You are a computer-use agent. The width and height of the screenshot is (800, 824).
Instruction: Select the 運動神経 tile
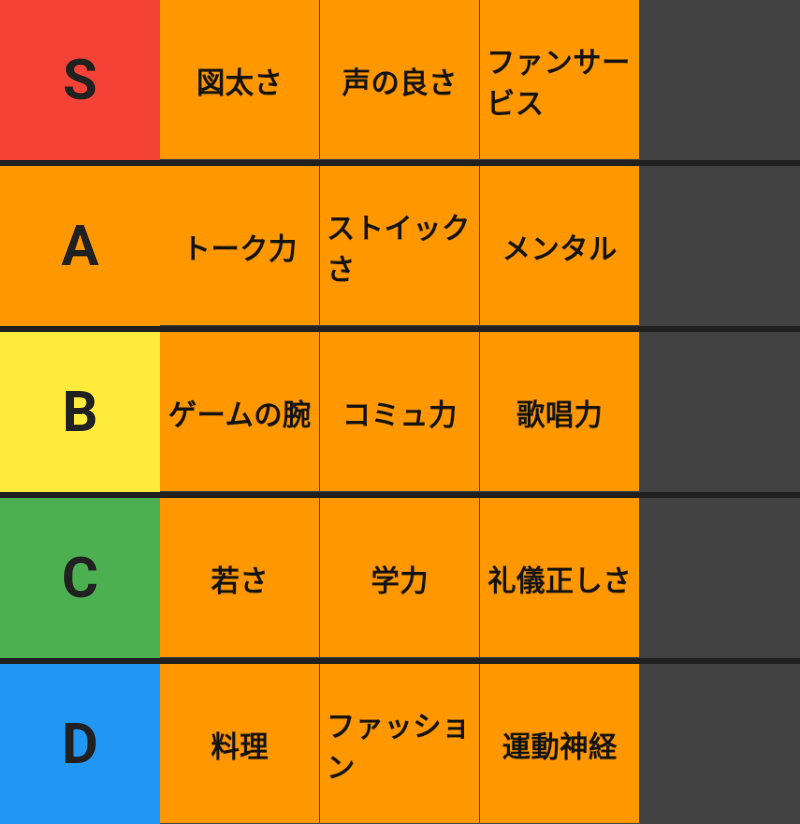(x=559, y=744)
